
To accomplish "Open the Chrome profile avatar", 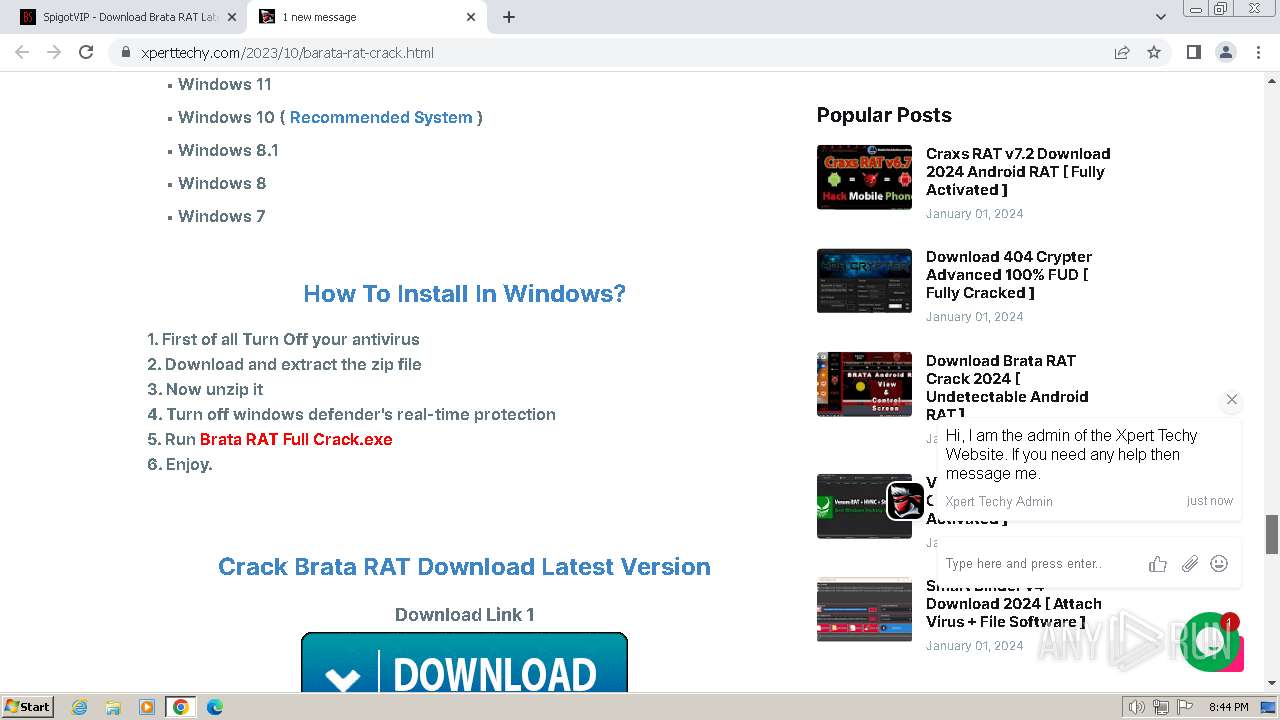I will (x=1226, y=52).
